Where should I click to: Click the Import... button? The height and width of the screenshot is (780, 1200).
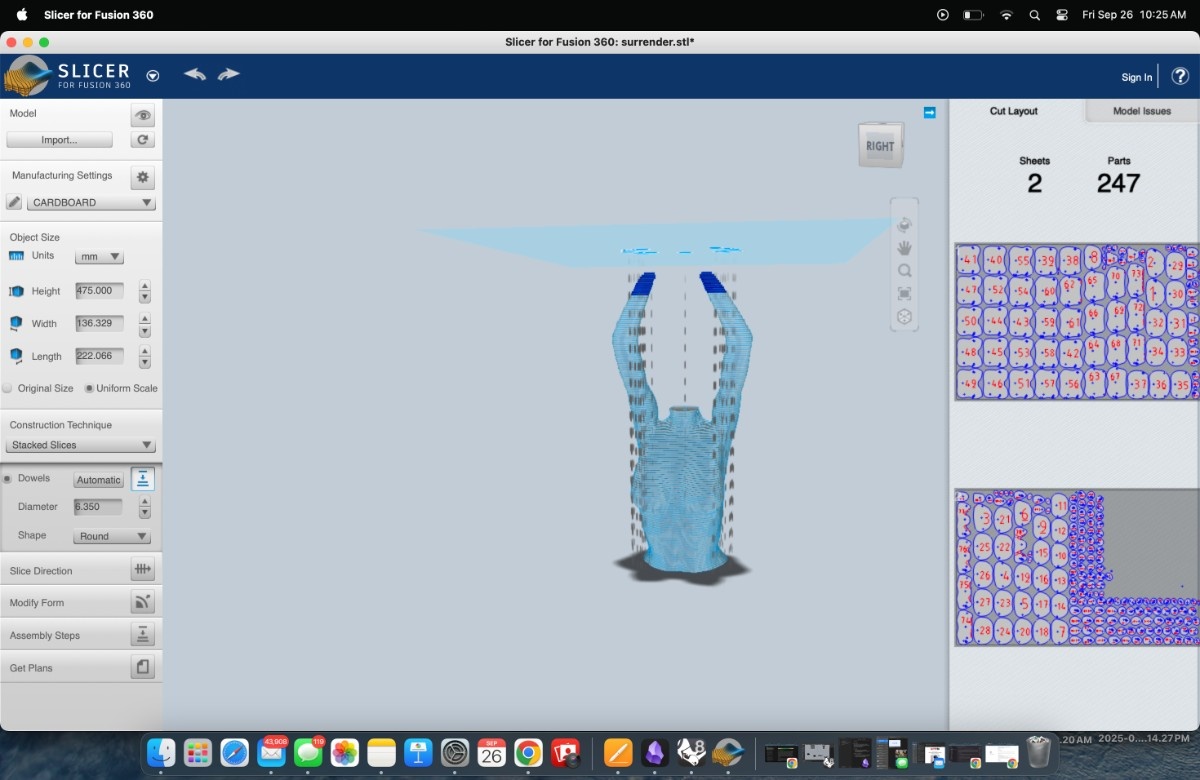point(59,140)
